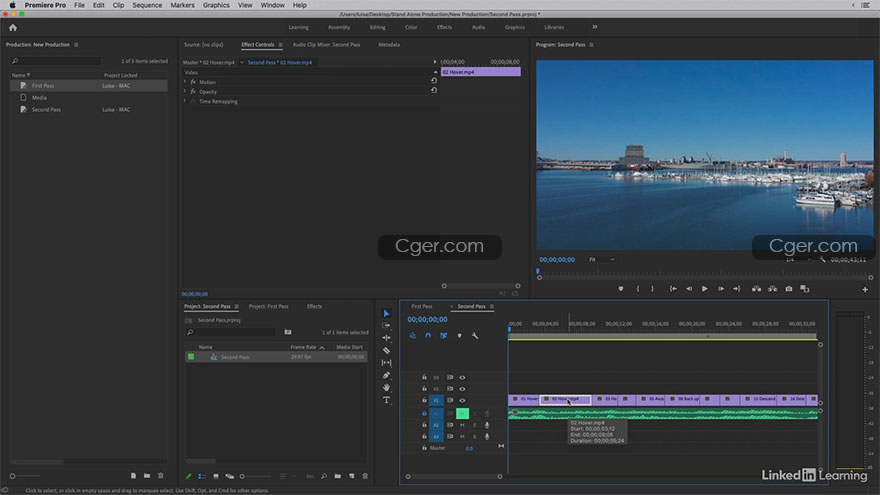Viewport: 880px width, 495px height.
Task: Open Program monitor panel menu
Action: click(x=591, y=45)
